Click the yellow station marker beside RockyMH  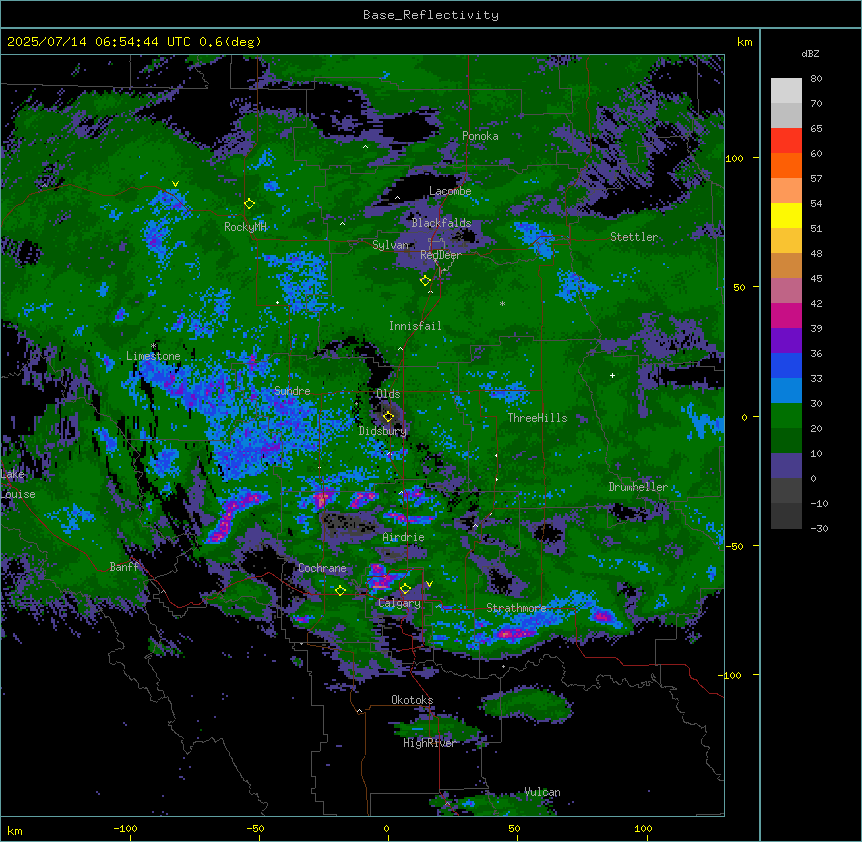pyautogui.click(x=249, y=203)
